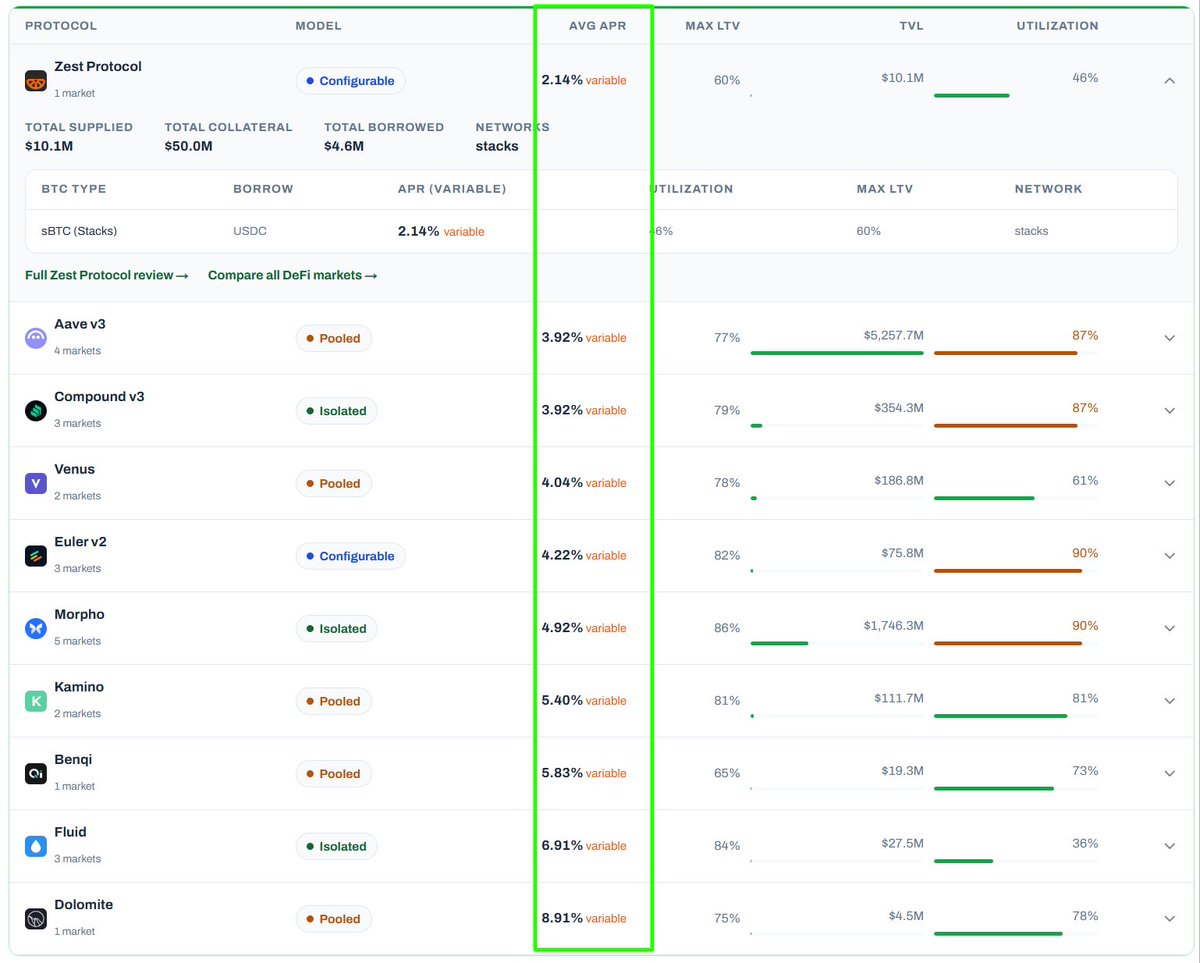This screenshot has width=1200, height=963.
Task: Sort by the top MAX LTV column header
Action: point(713,26)
